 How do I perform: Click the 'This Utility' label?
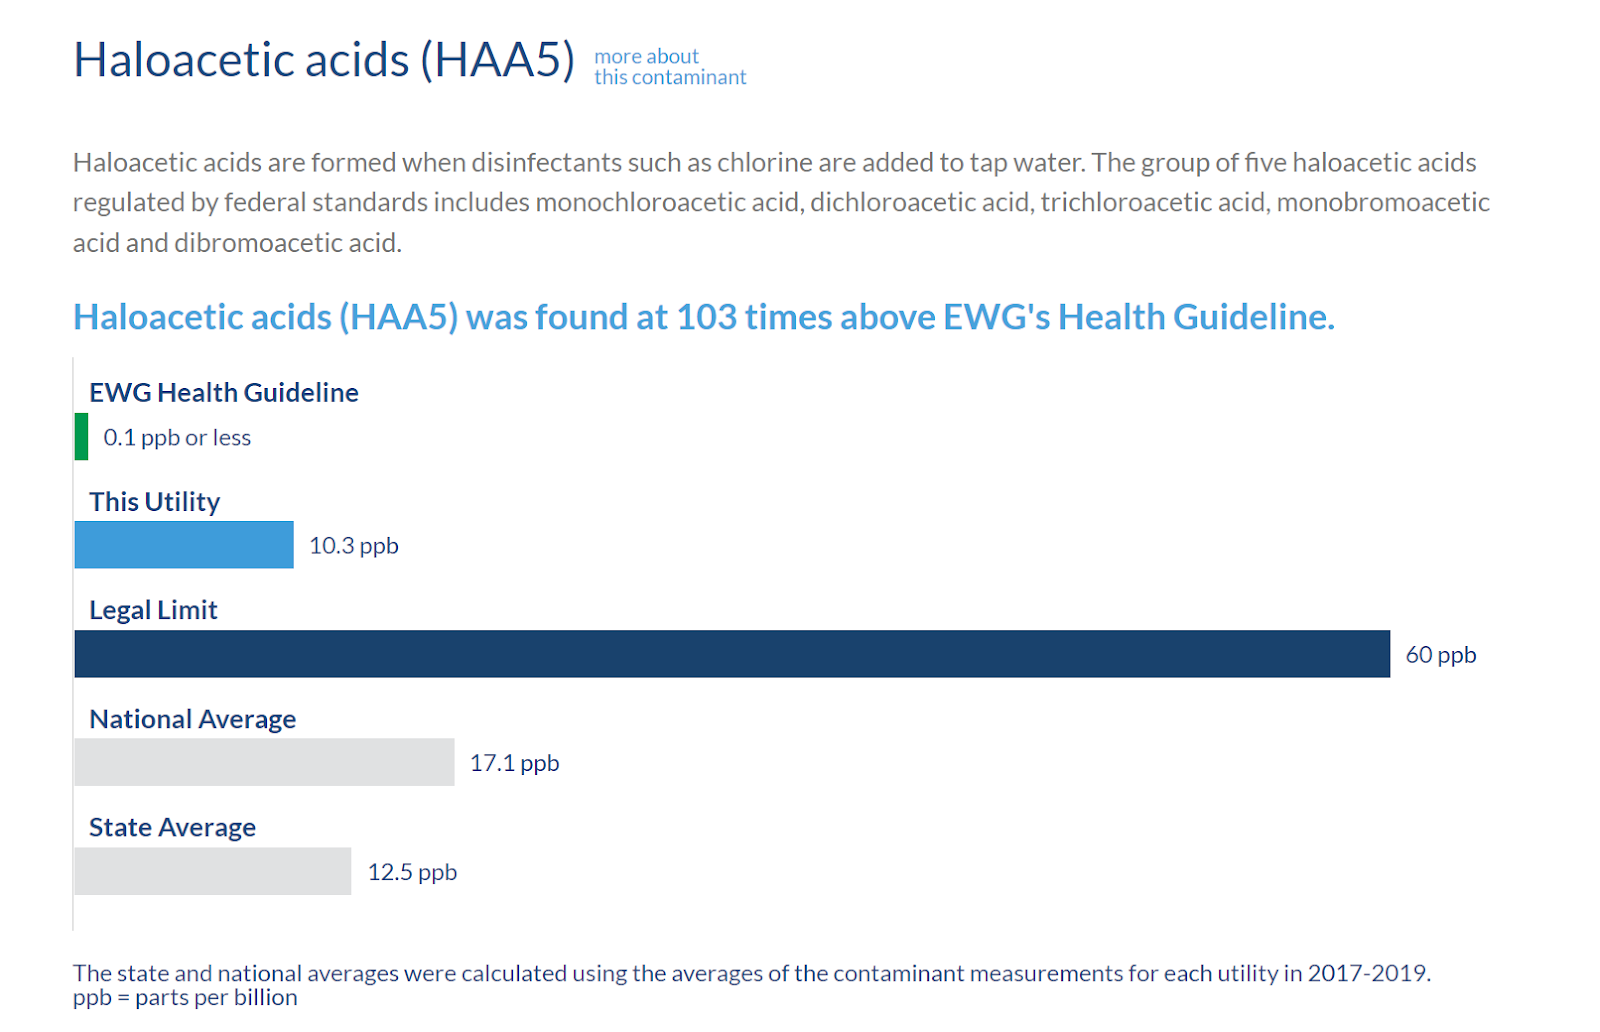point(155,501)
